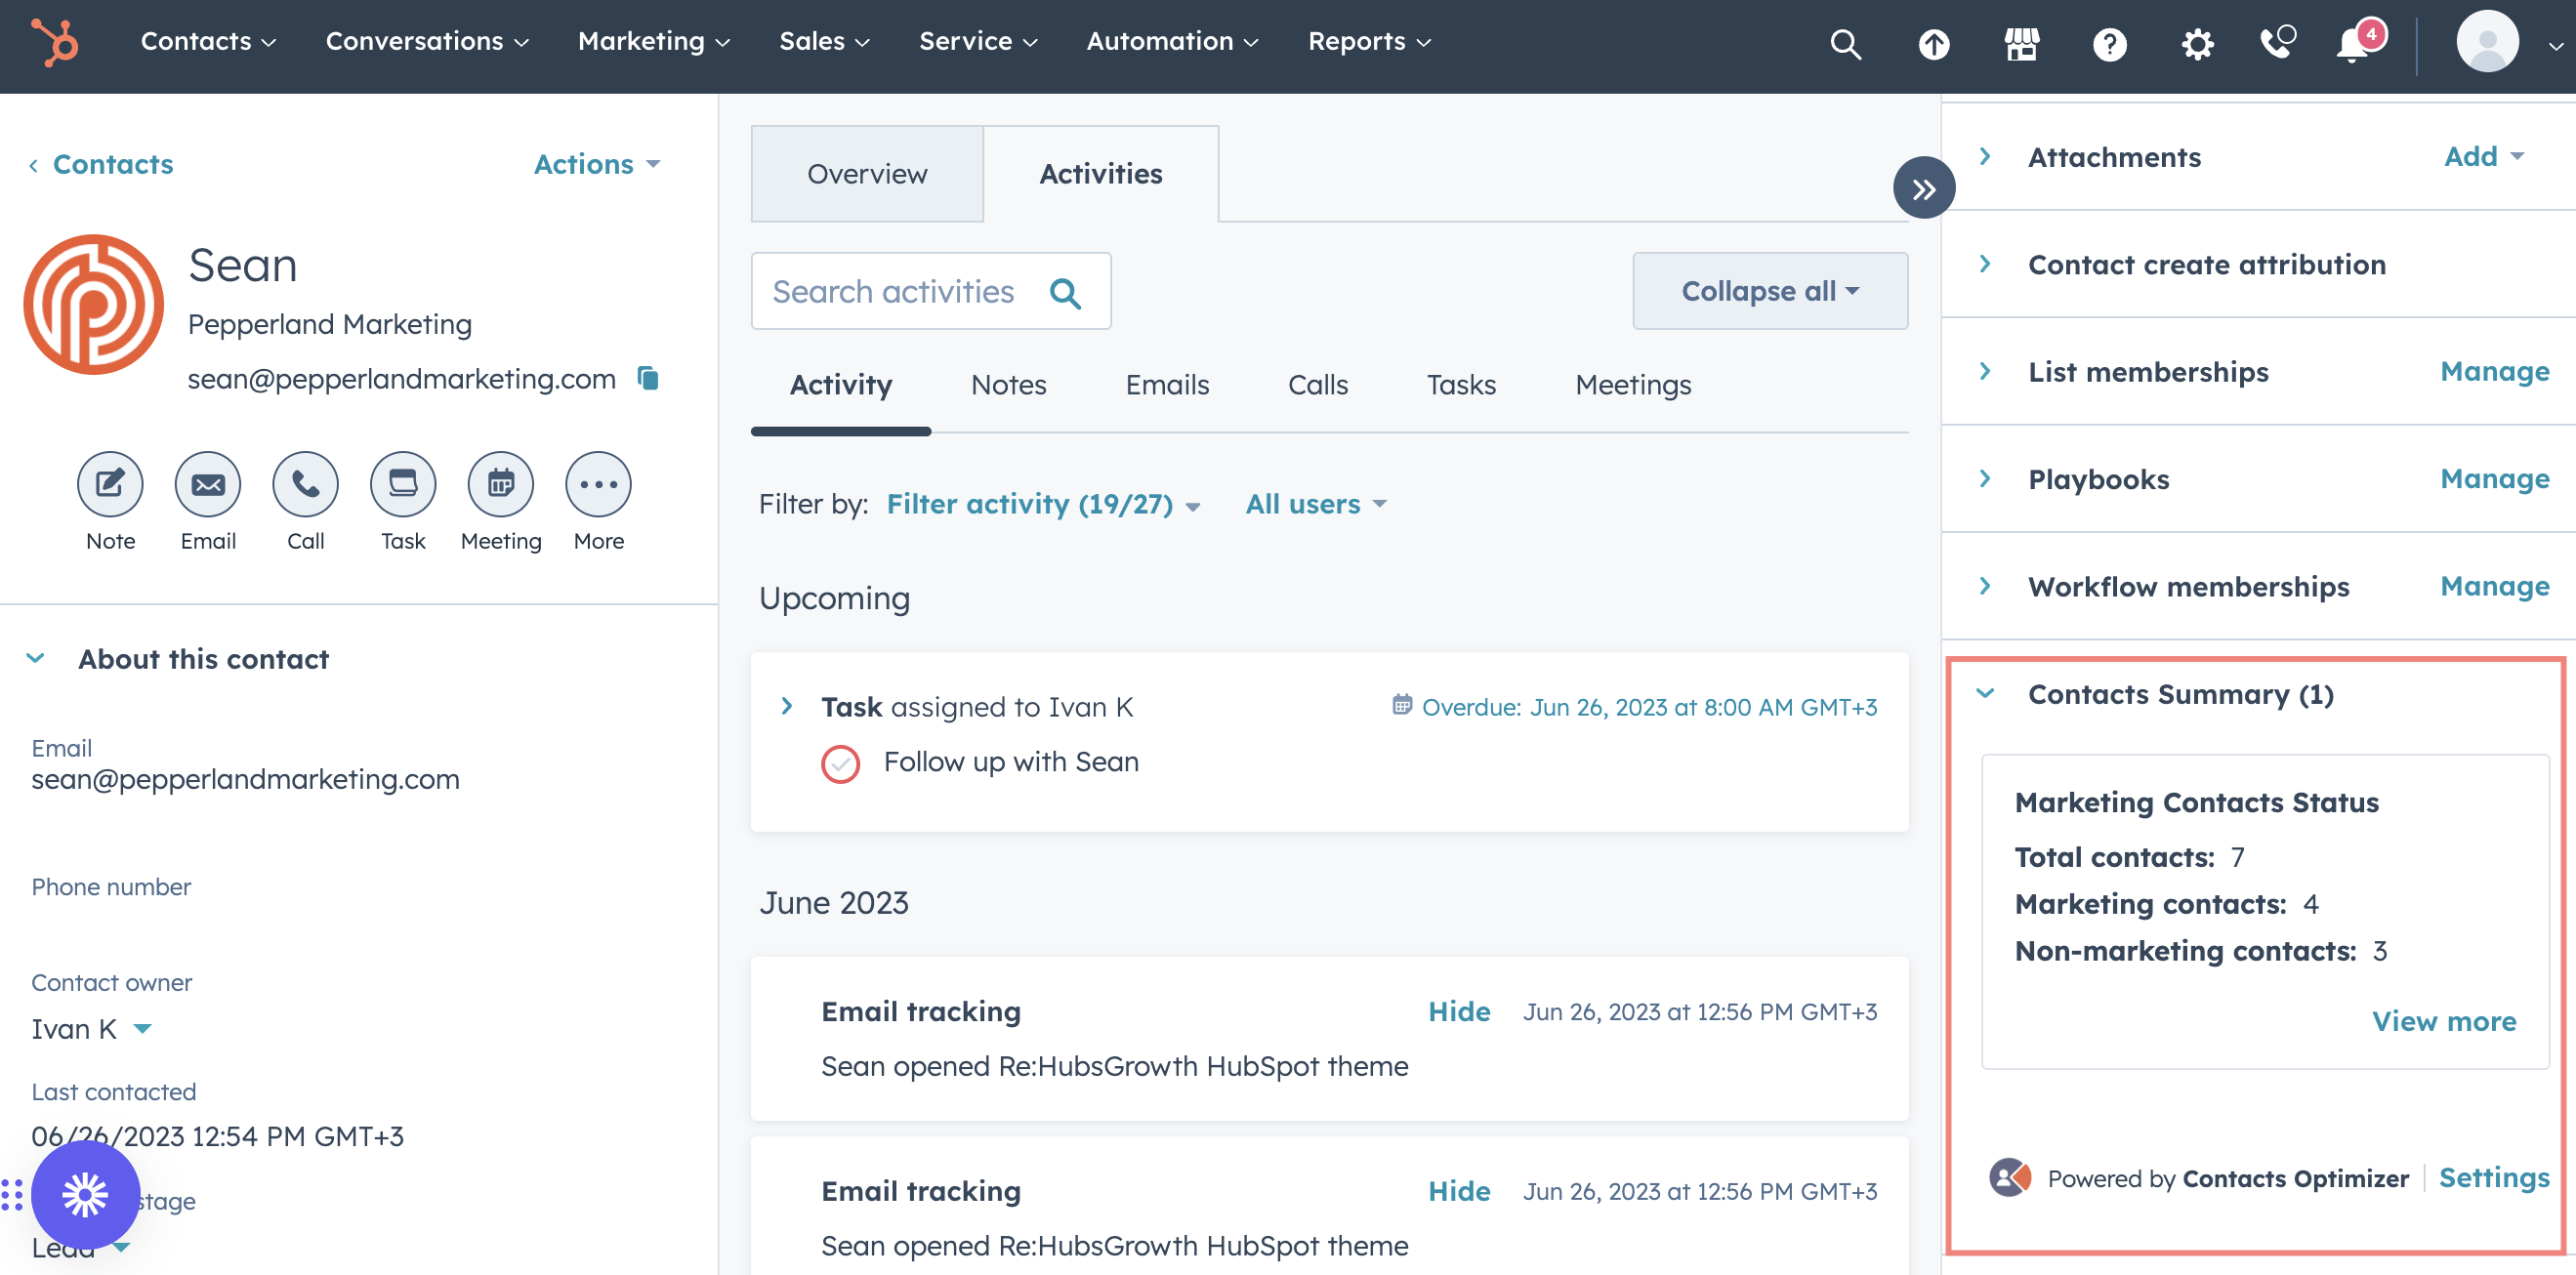Log a Call with Sean
Viewport: 2576px width, 1275px height.
[305, 484]
